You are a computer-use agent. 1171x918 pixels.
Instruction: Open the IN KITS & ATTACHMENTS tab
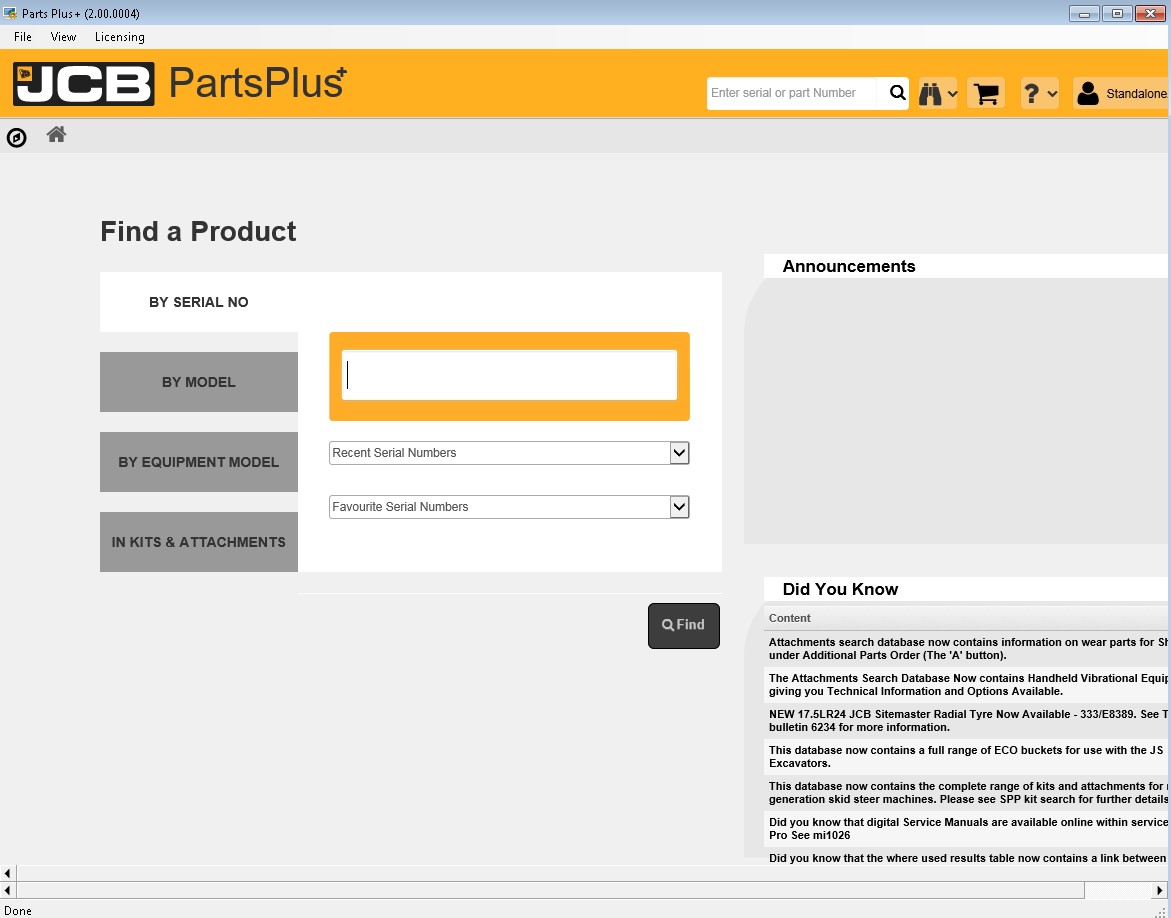199,542
